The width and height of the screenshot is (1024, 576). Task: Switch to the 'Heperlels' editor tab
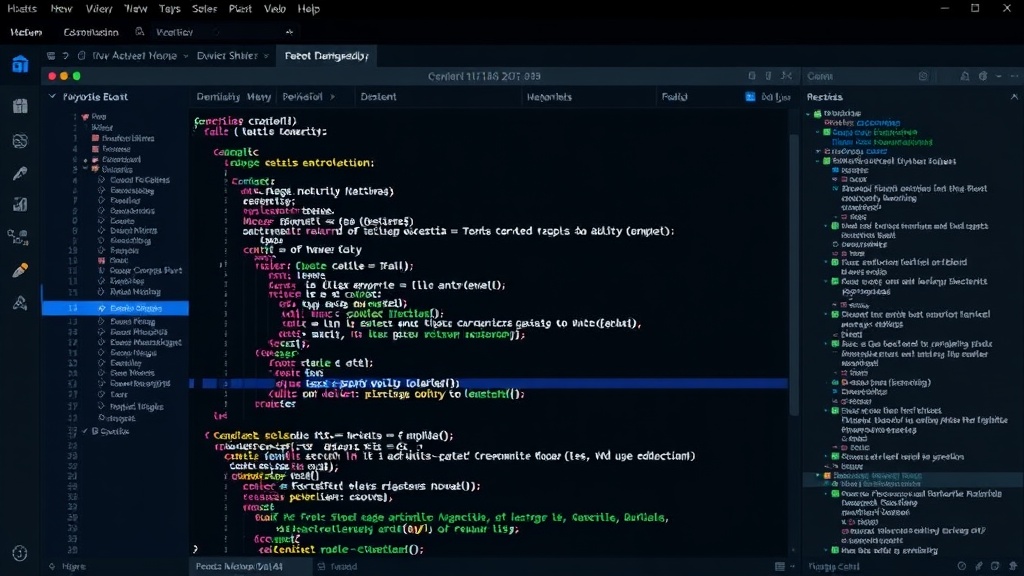(x=549, y=97)
